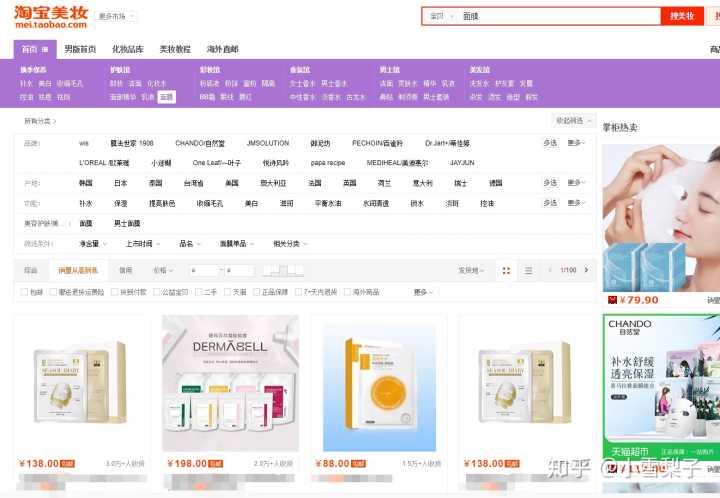Click 多选 in the brand row

click(550, 143)
